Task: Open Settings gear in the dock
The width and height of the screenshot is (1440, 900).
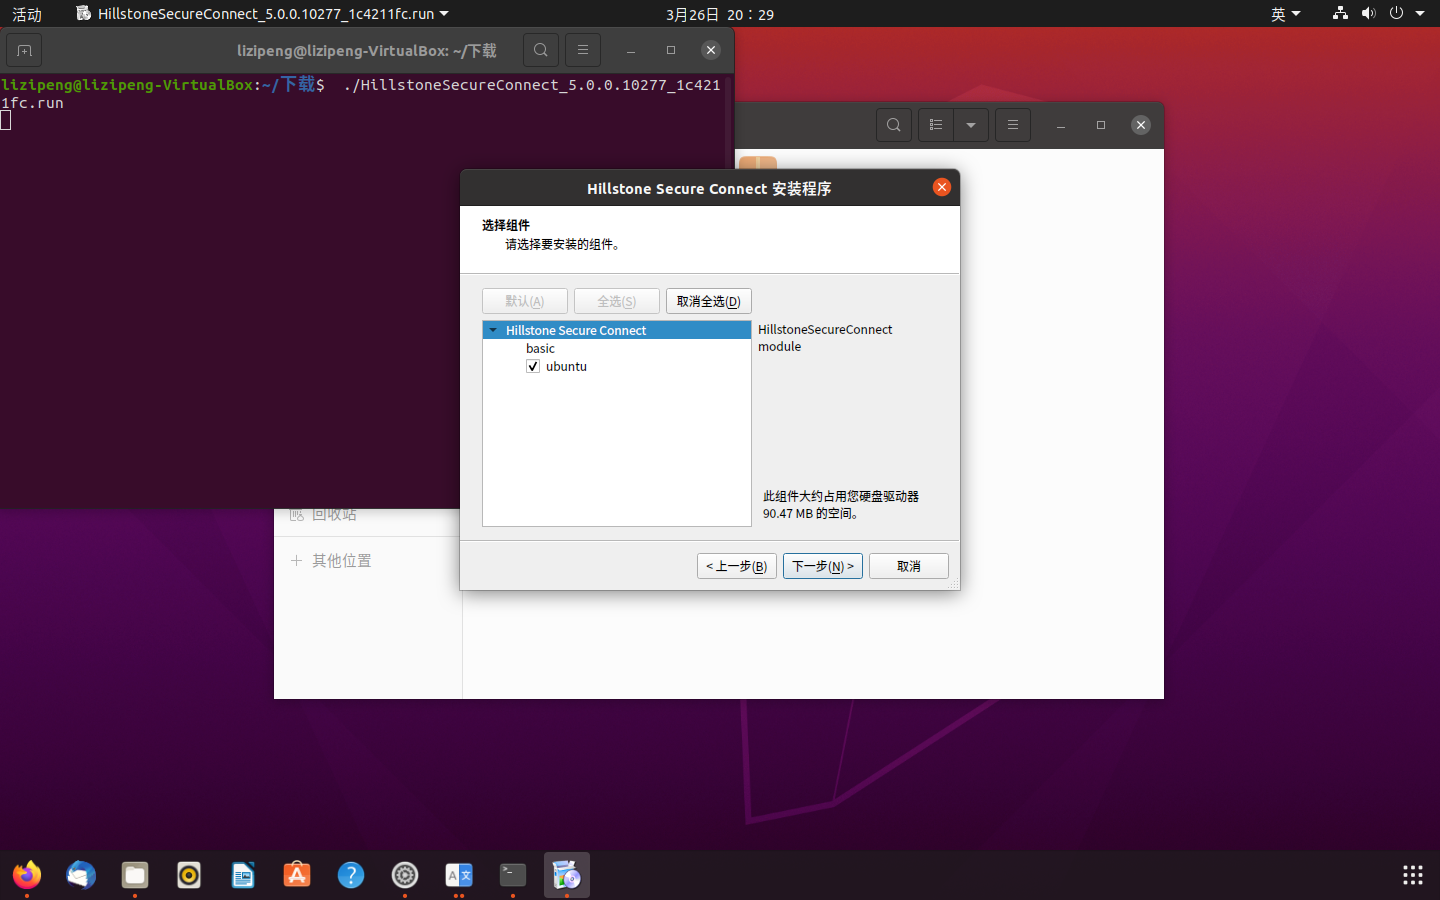Action: (405, 875)
